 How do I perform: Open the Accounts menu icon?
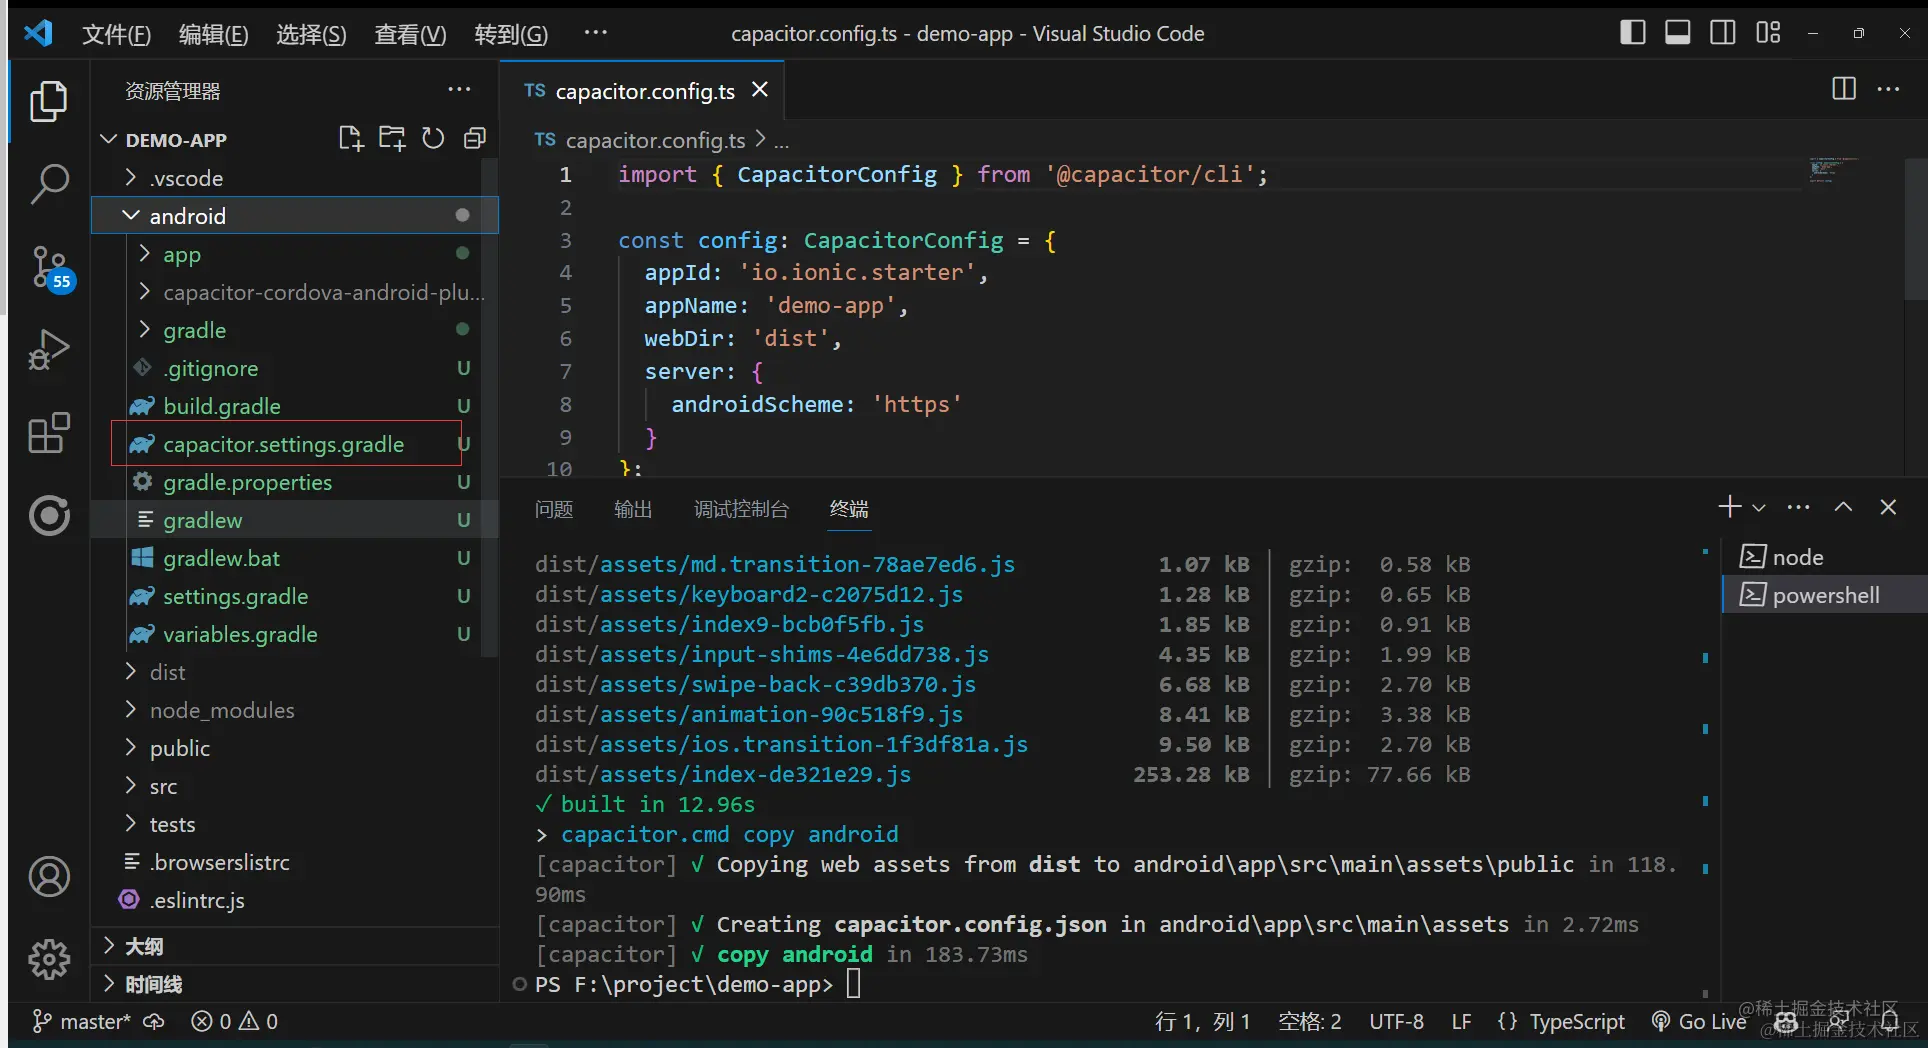coord(48,877)
